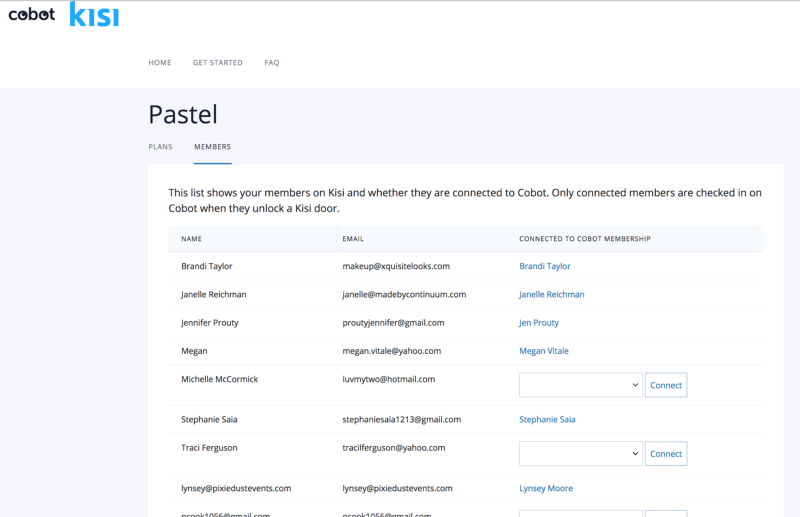Screen dimensions: 800x517
Task: Select the name cell Brandi Taylor
Action: click(x=207, y=266)
